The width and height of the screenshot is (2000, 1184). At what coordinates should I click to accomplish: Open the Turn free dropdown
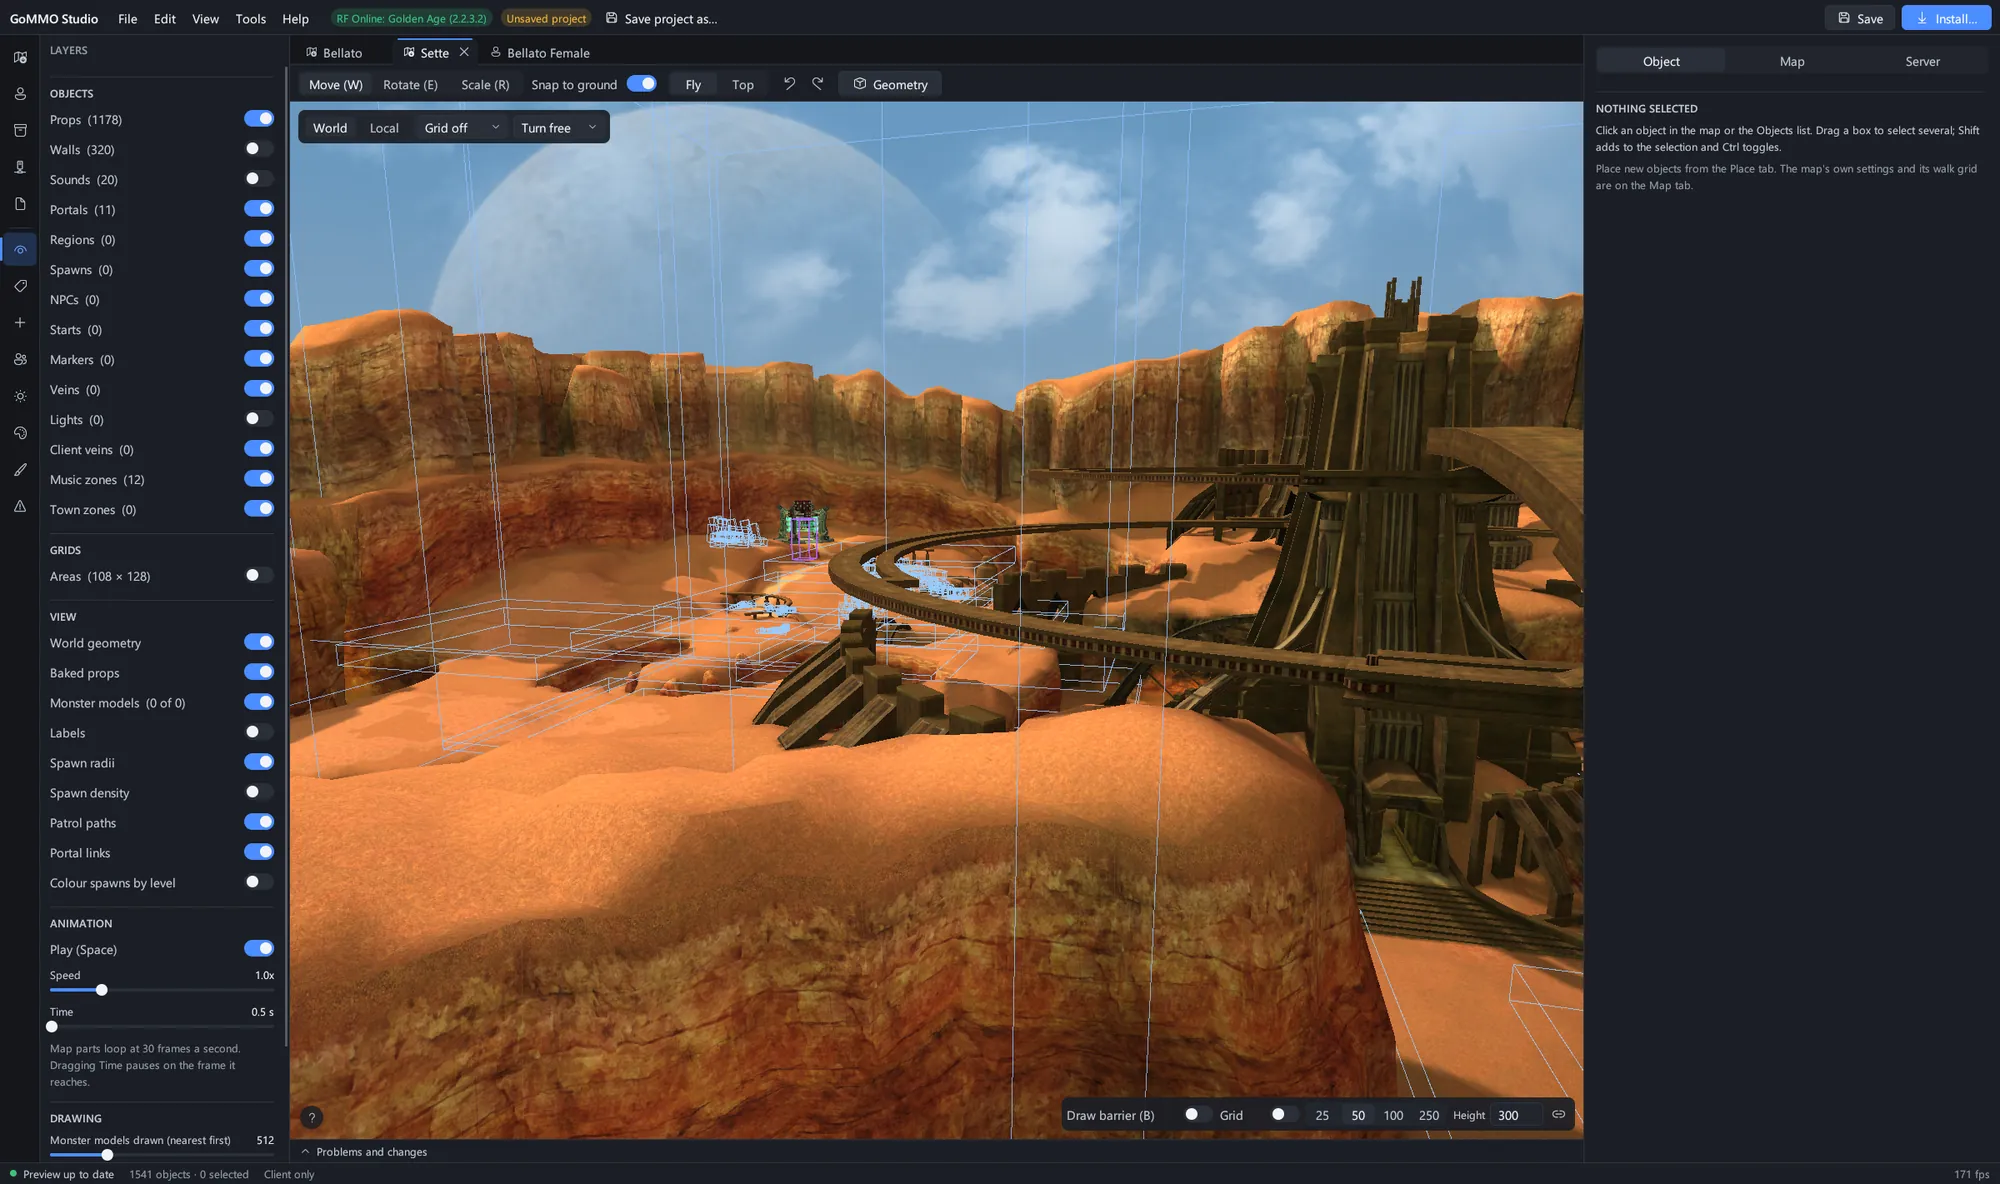pyautogui.click(x=558, y=128)
